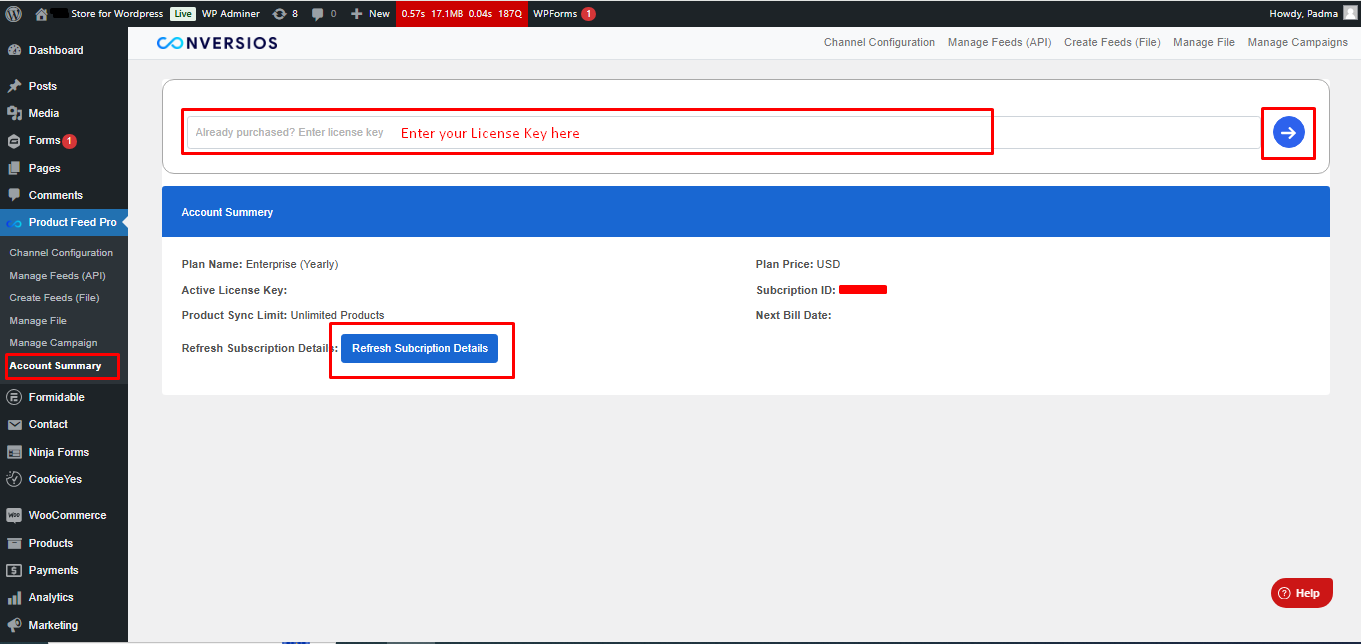Open Manage Feeds (API) in top navigation
Viewport: 1361px width, 644px height.
pos(999,42)
